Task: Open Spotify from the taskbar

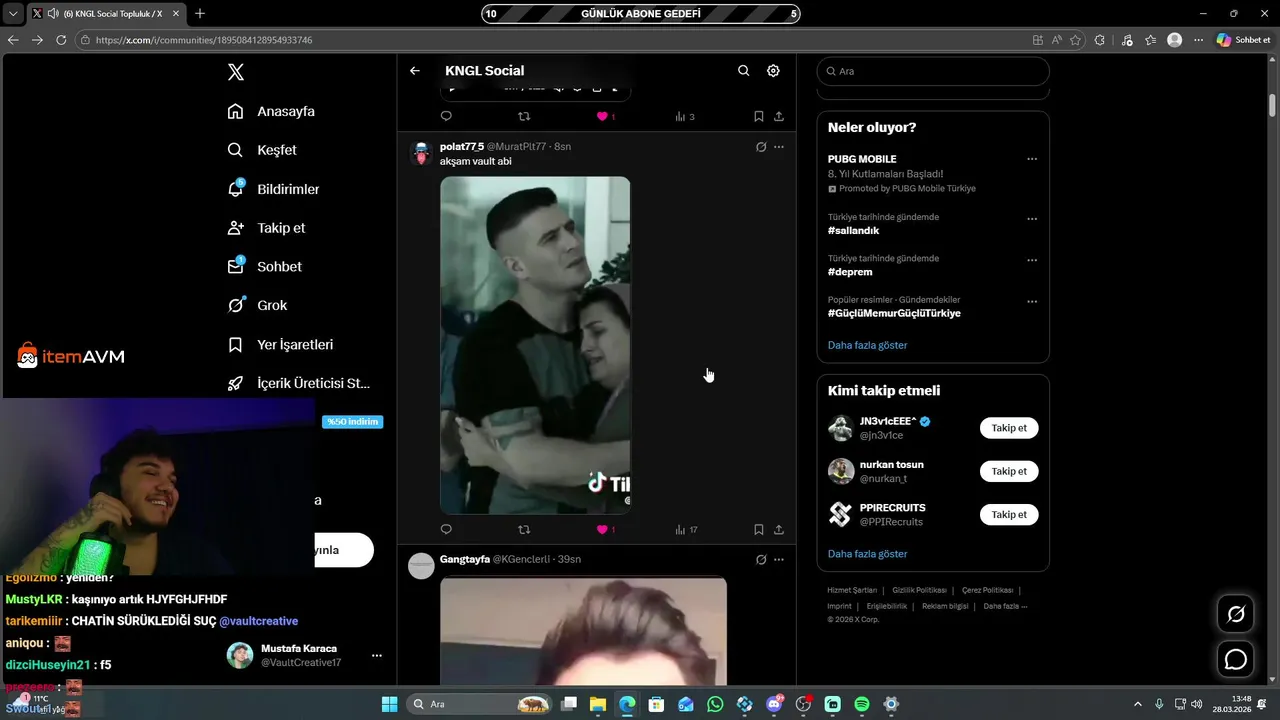Action: tap(862, 704)
